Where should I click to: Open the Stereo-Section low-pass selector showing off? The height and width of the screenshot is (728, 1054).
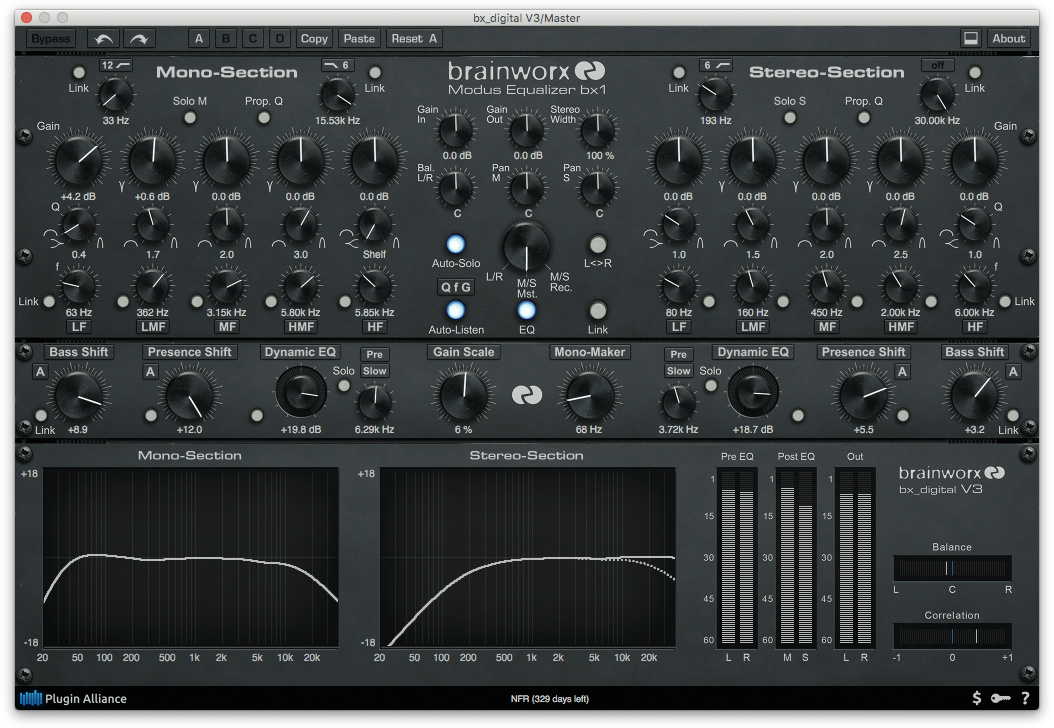click(937, 65)
